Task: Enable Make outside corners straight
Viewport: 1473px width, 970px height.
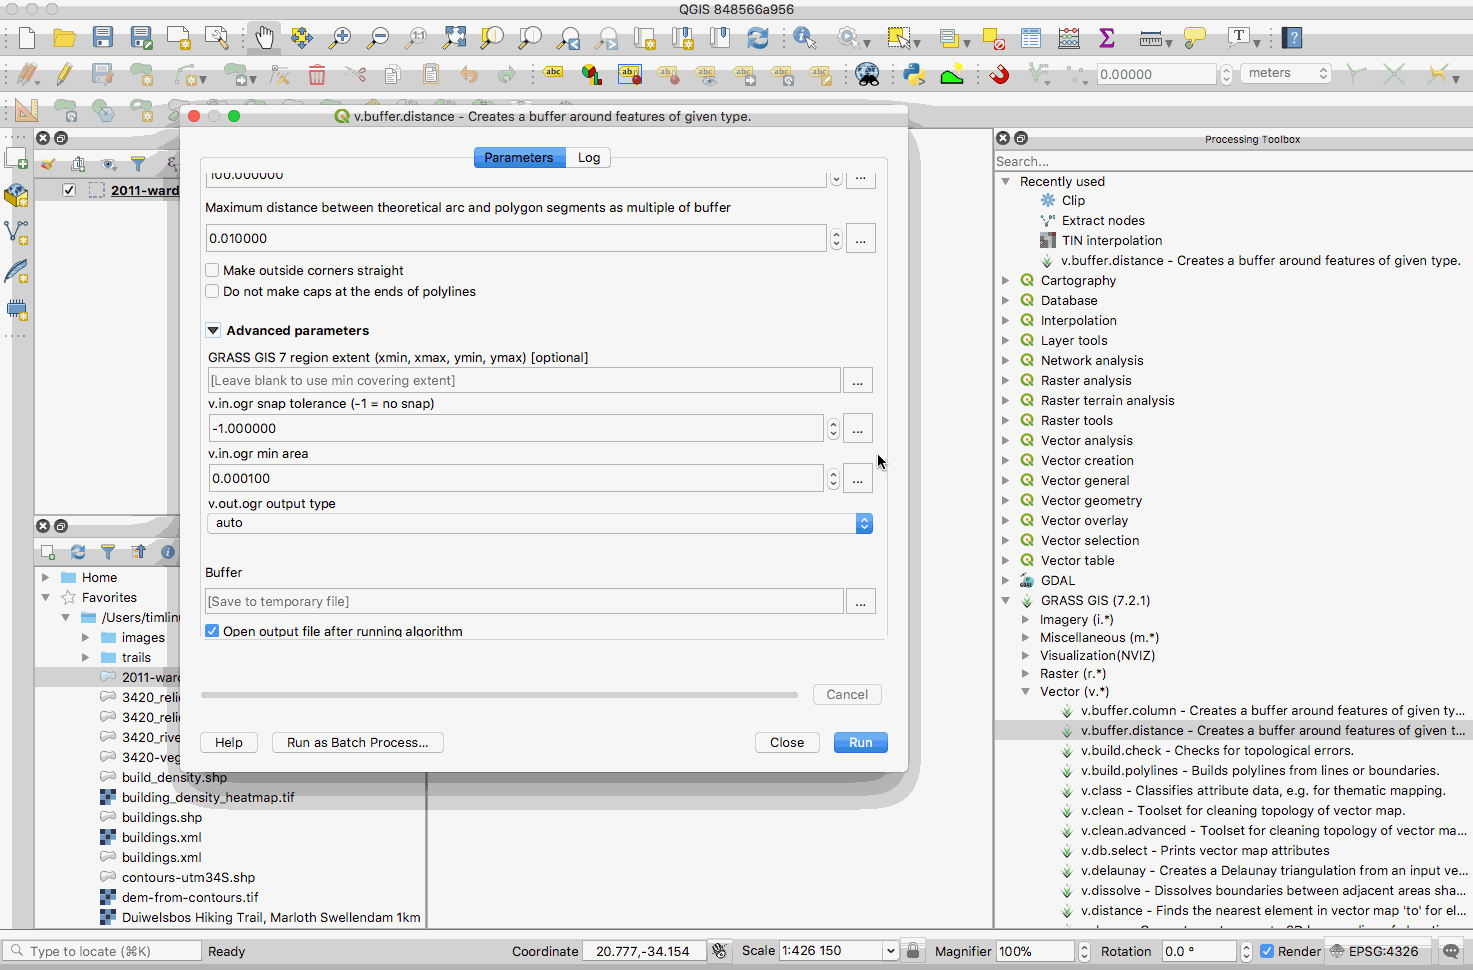Action: (x=212, y=270)
